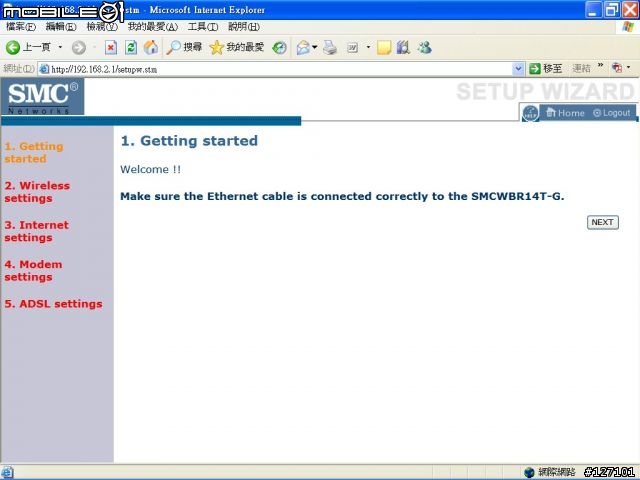This screenshot has width=640, height=480.
Task: Click the Logout link
Action: click(x=612, y=113)
